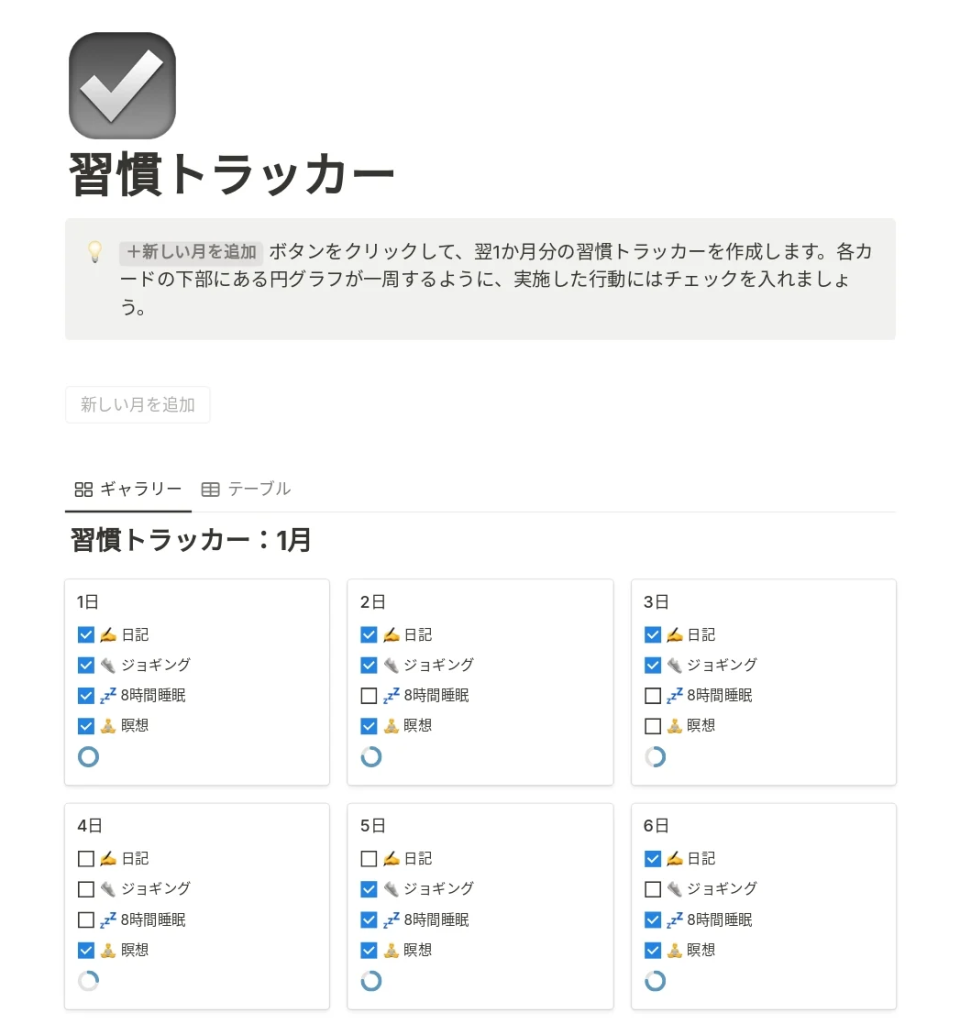This screenshot has width=960, height=1024.
Task: Uncheck 日記 checkbox on 1日 card
Action: coord(86,635)
